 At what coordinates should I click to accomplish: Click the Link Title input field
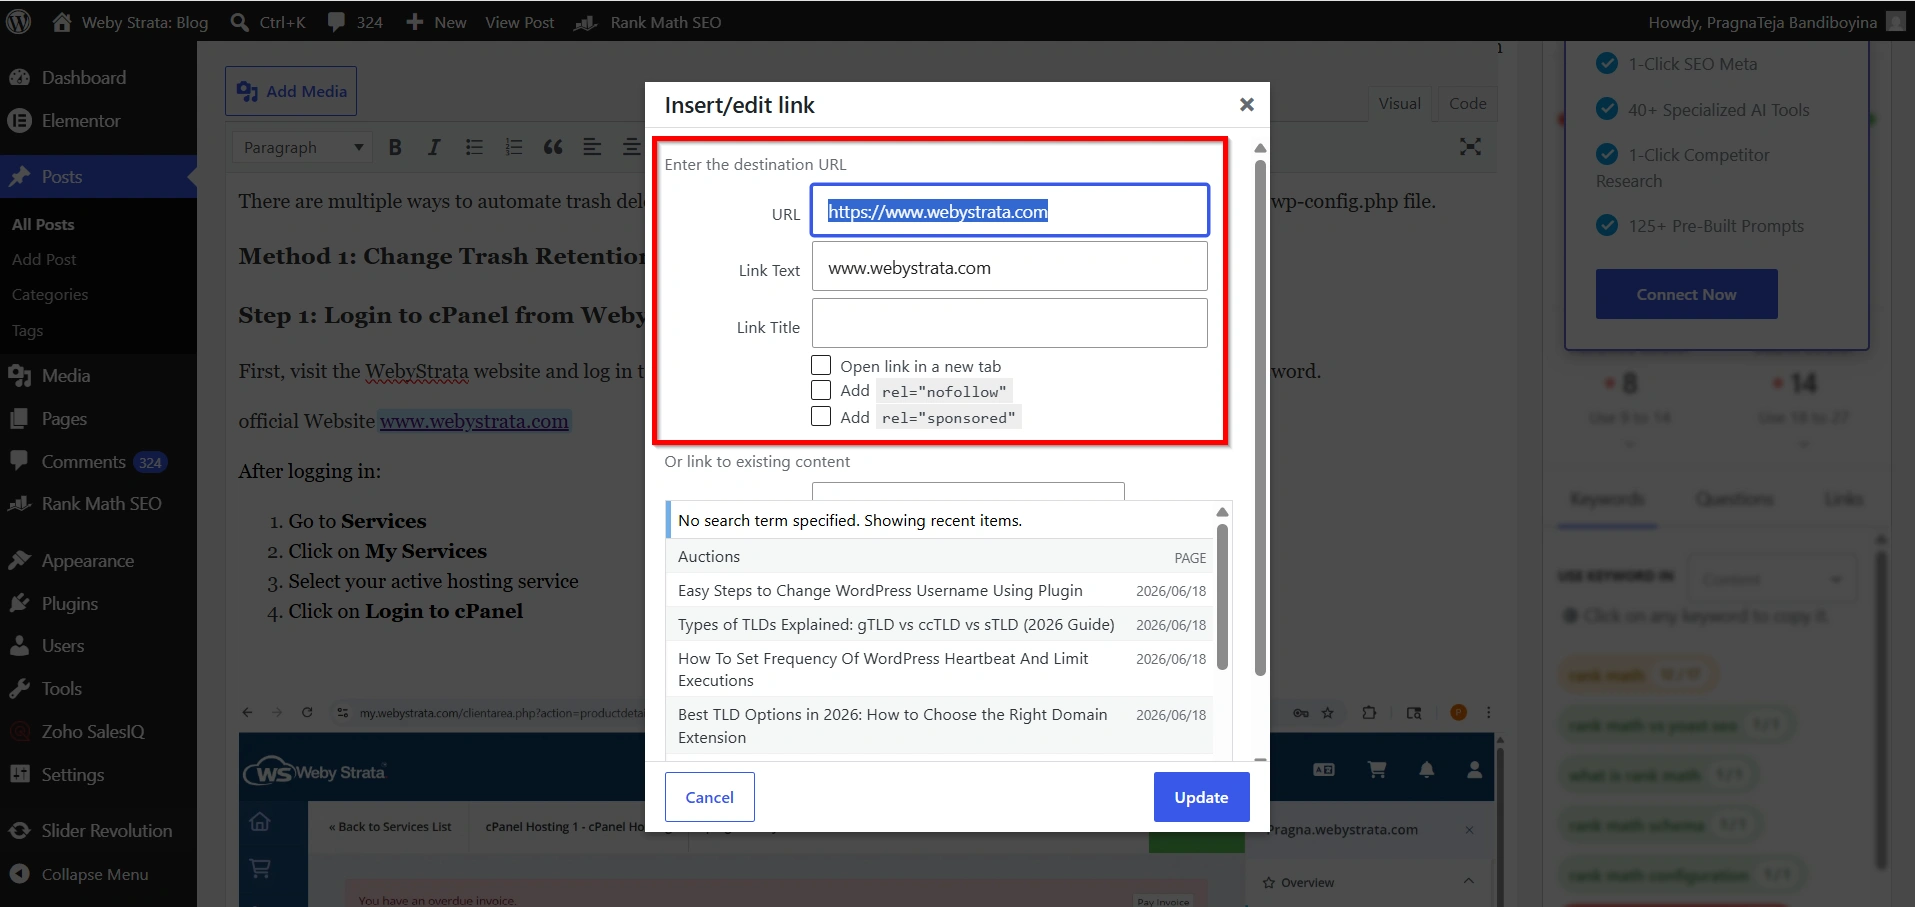click(1010, 323)
